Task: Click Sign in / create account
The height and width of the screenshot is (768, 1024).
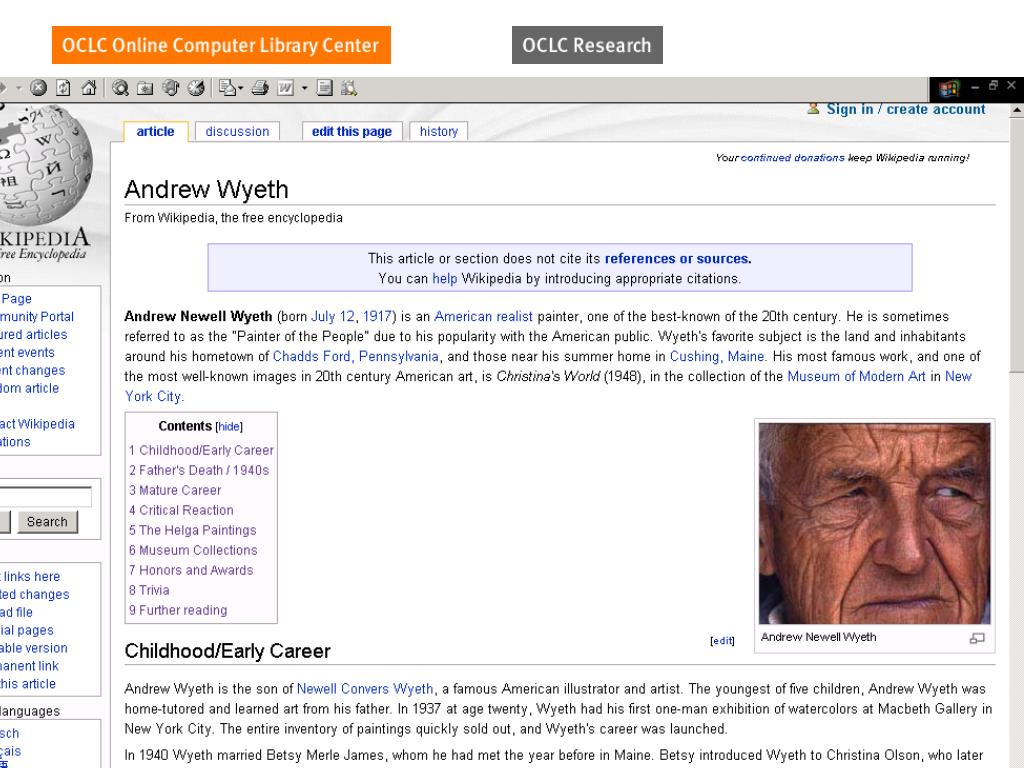Action: (906, 109)
